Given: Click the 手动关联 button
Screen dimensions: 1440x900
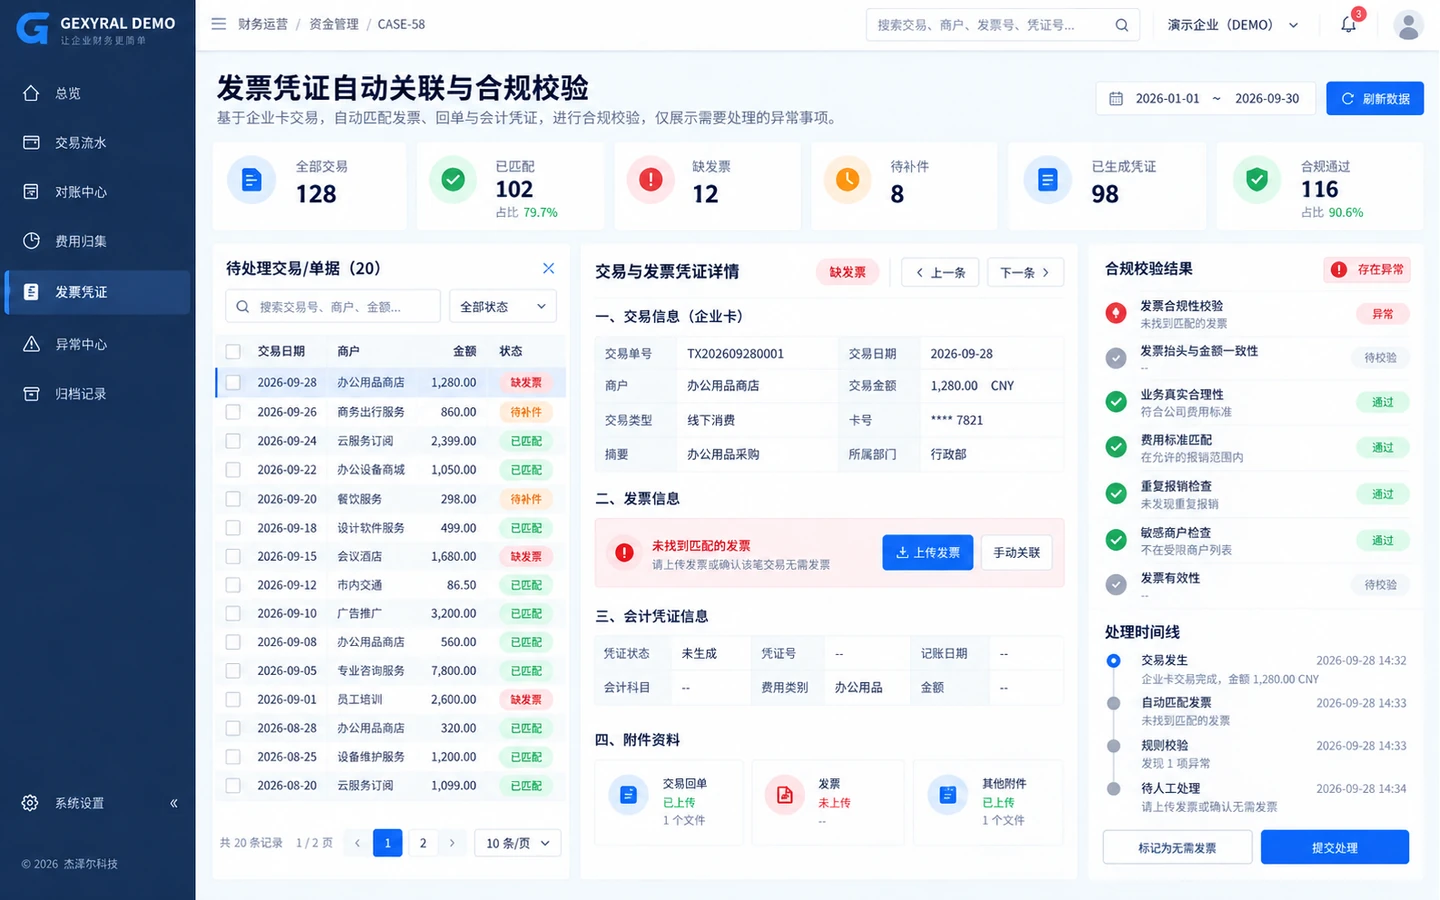Looking at the screenshot, I should click(1017, 552).
